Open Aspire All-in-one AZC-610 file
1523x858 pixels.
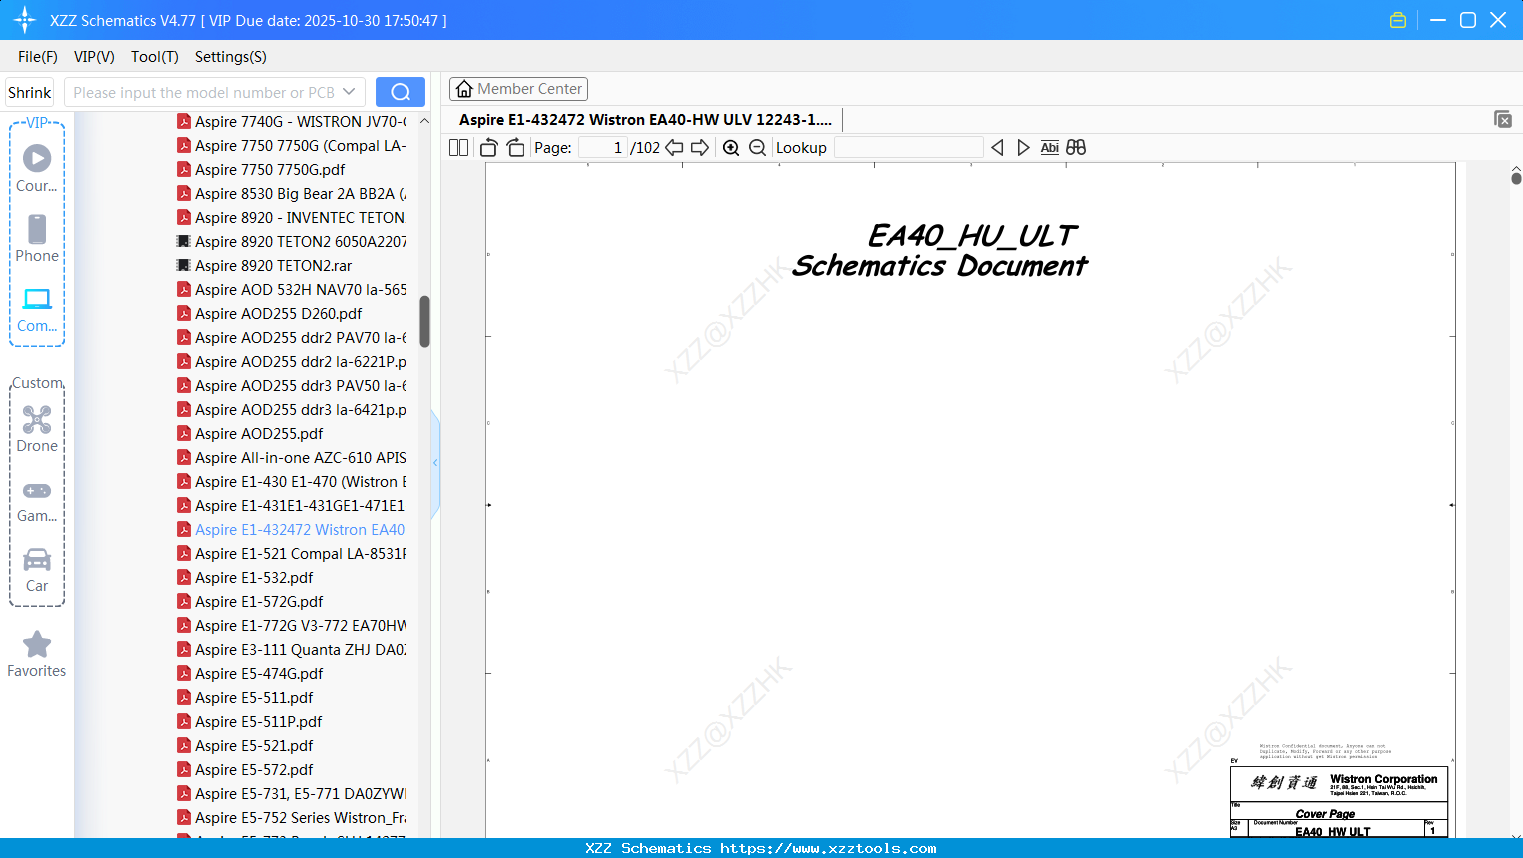click(x=292, y=458)
